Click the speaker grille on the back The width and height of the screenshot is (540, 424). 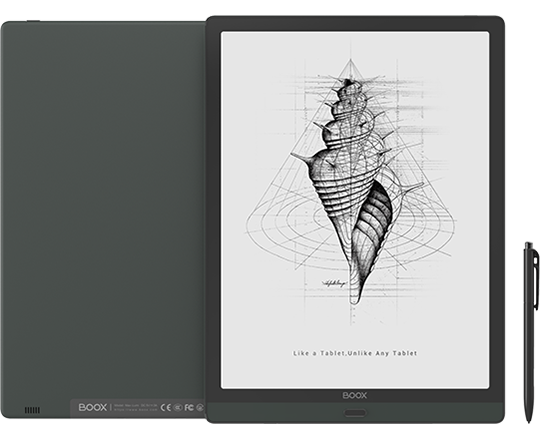pyautogui.click(x=32, y=410)
